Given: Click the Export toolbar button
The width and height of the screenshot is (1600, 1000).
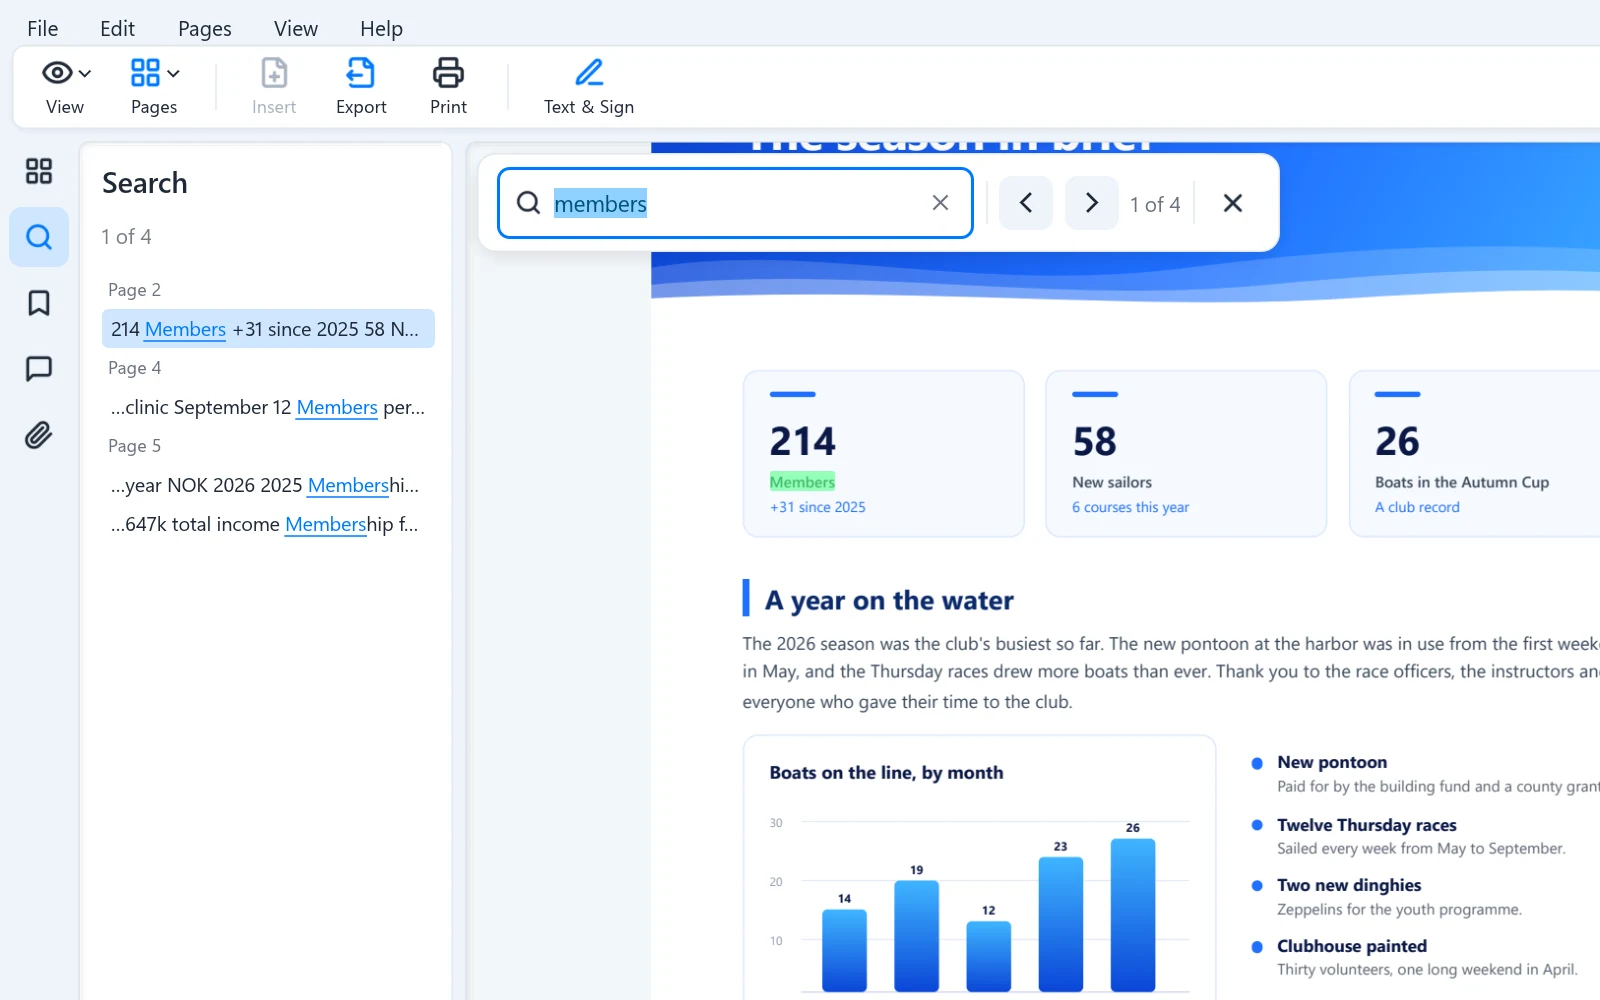Looking at the screenshot, I should pyautogui.click(x=361, y=86).
